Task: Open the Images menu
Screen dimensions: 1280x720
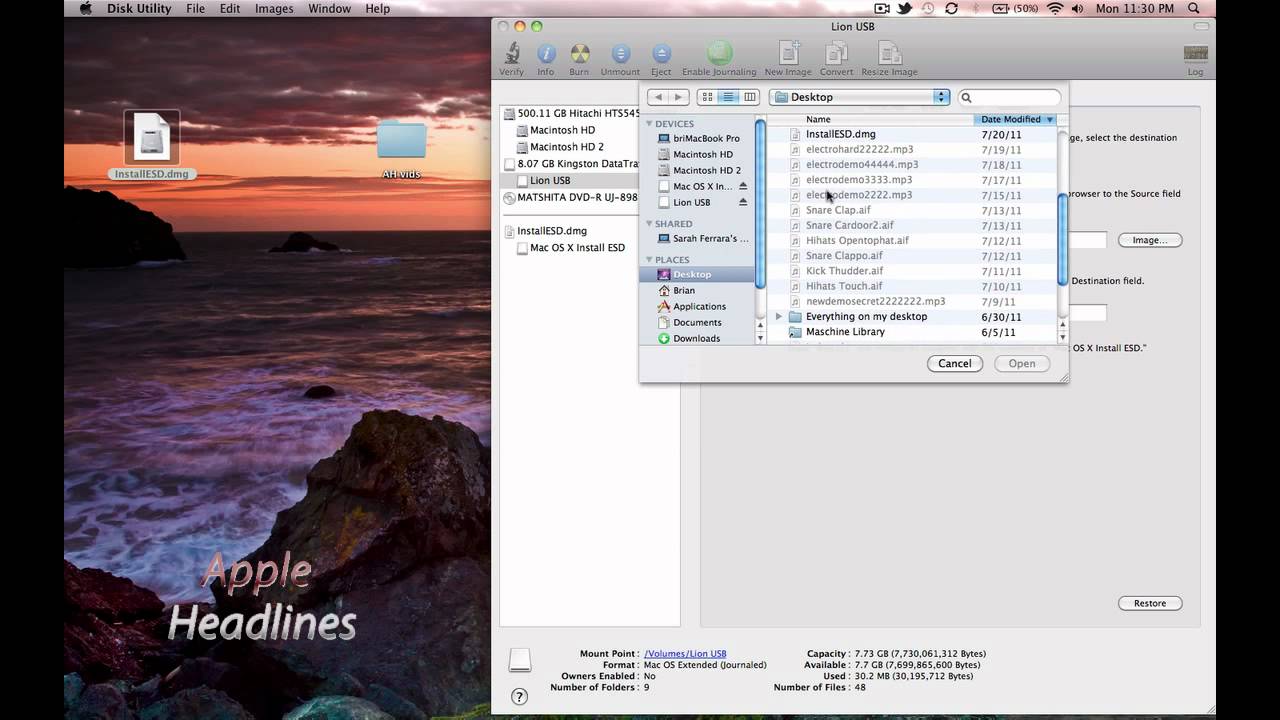Action: click(x=274, y=9)
